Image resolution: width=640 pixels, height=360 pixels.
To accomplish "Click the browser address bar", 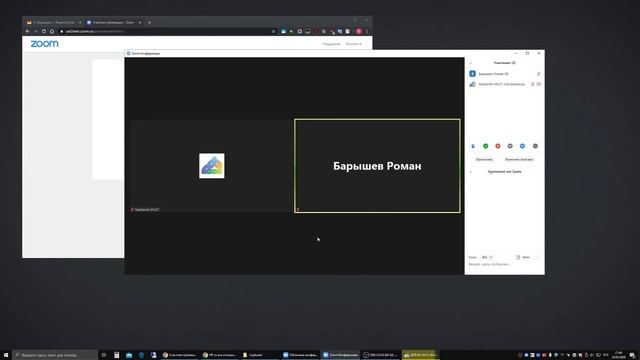I will coord(167,31).
